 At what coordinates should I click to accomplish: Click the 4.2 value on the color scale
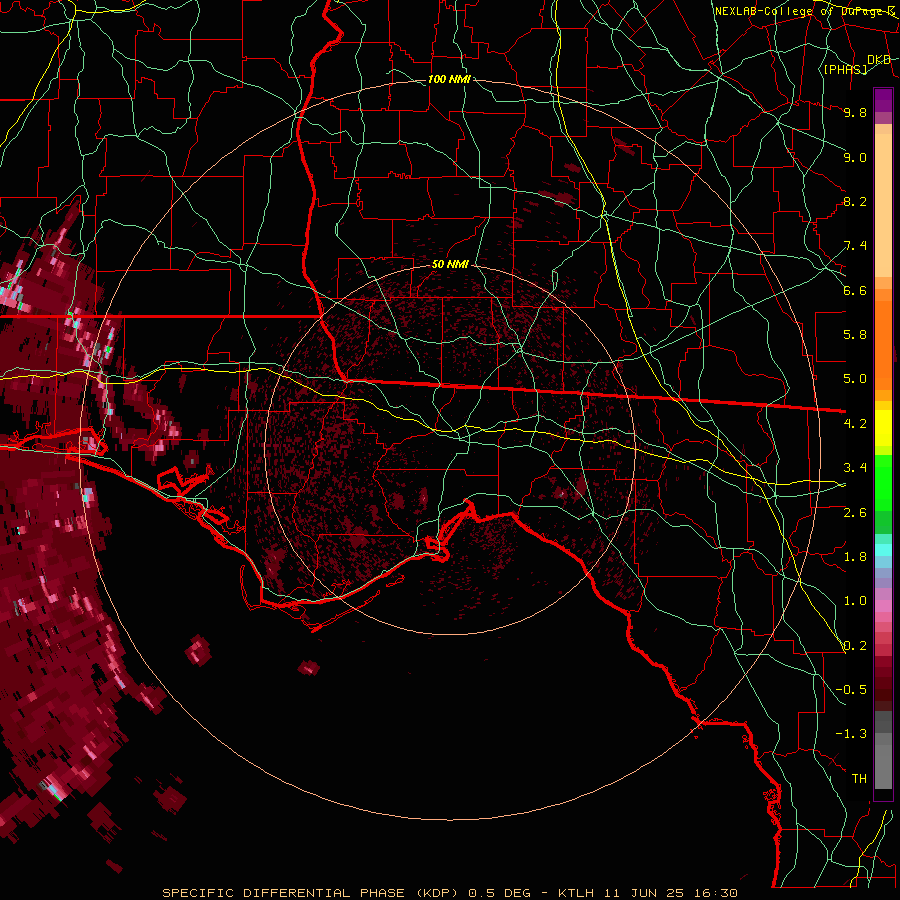pyautogui.click(x=855, y=424)
